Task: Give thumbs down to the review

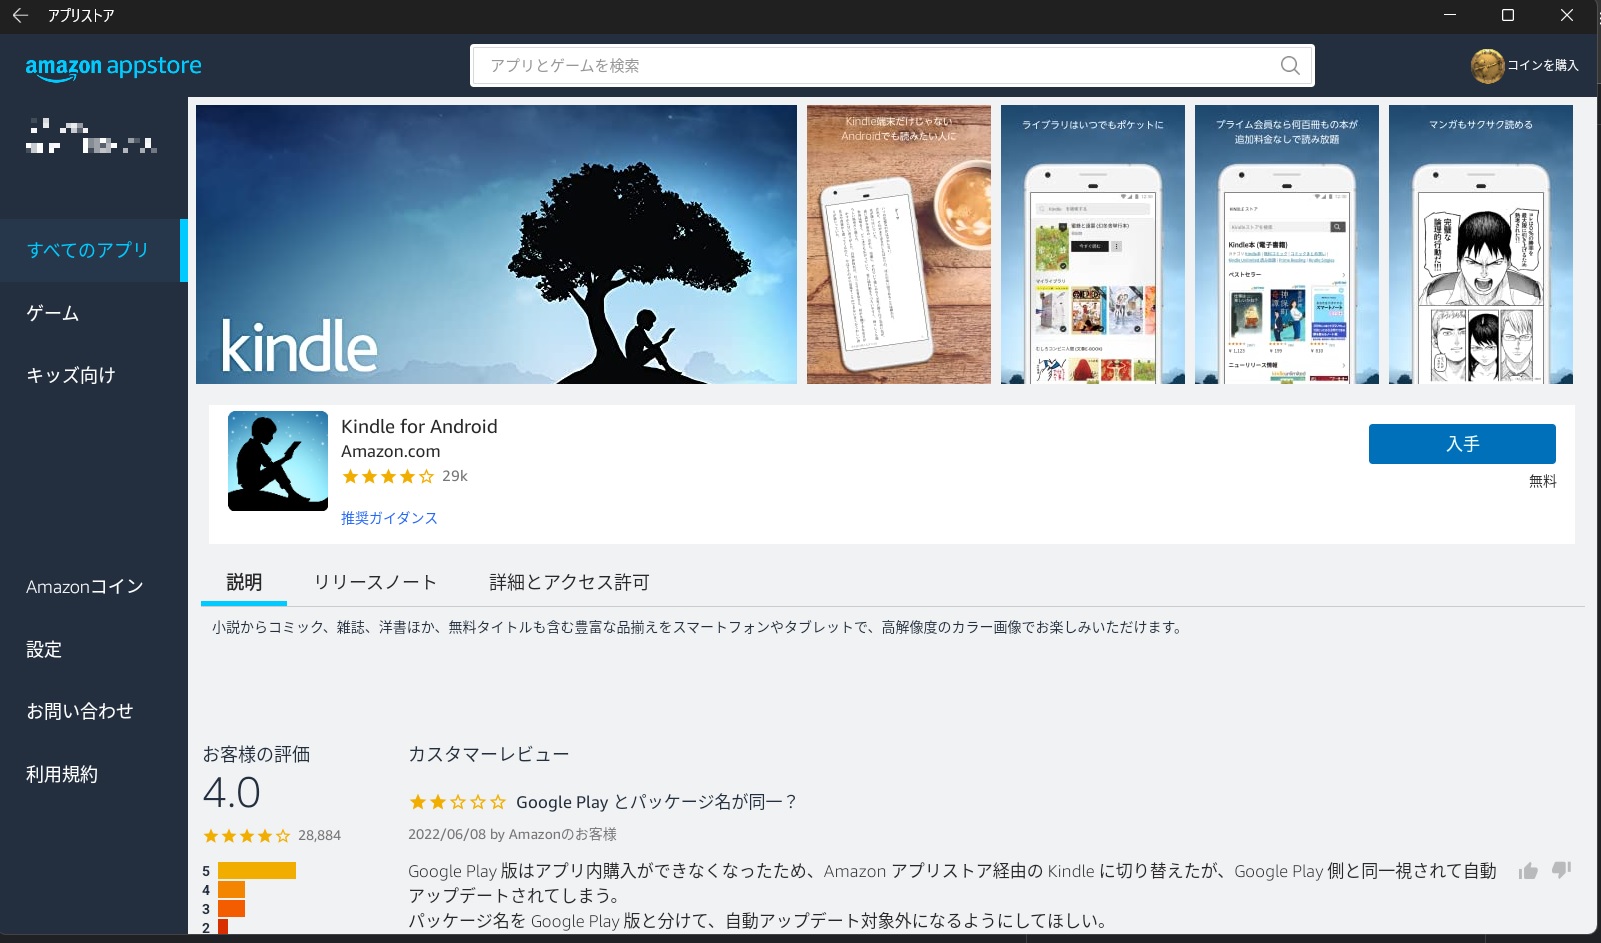Action: point(1561,871)
